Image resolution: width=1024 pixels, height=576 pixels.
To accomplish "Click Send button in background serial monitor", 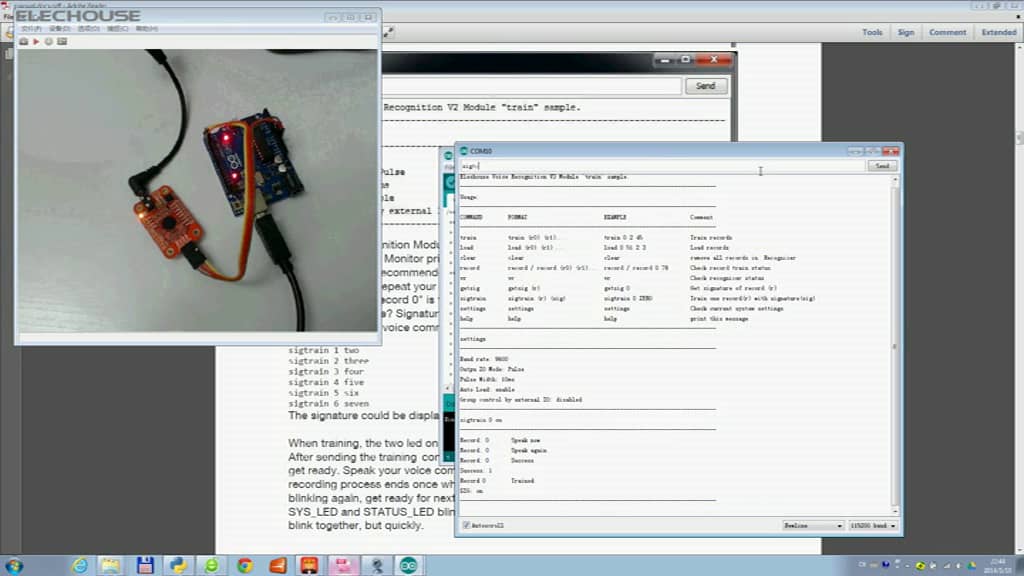I will tap(705, 86).
